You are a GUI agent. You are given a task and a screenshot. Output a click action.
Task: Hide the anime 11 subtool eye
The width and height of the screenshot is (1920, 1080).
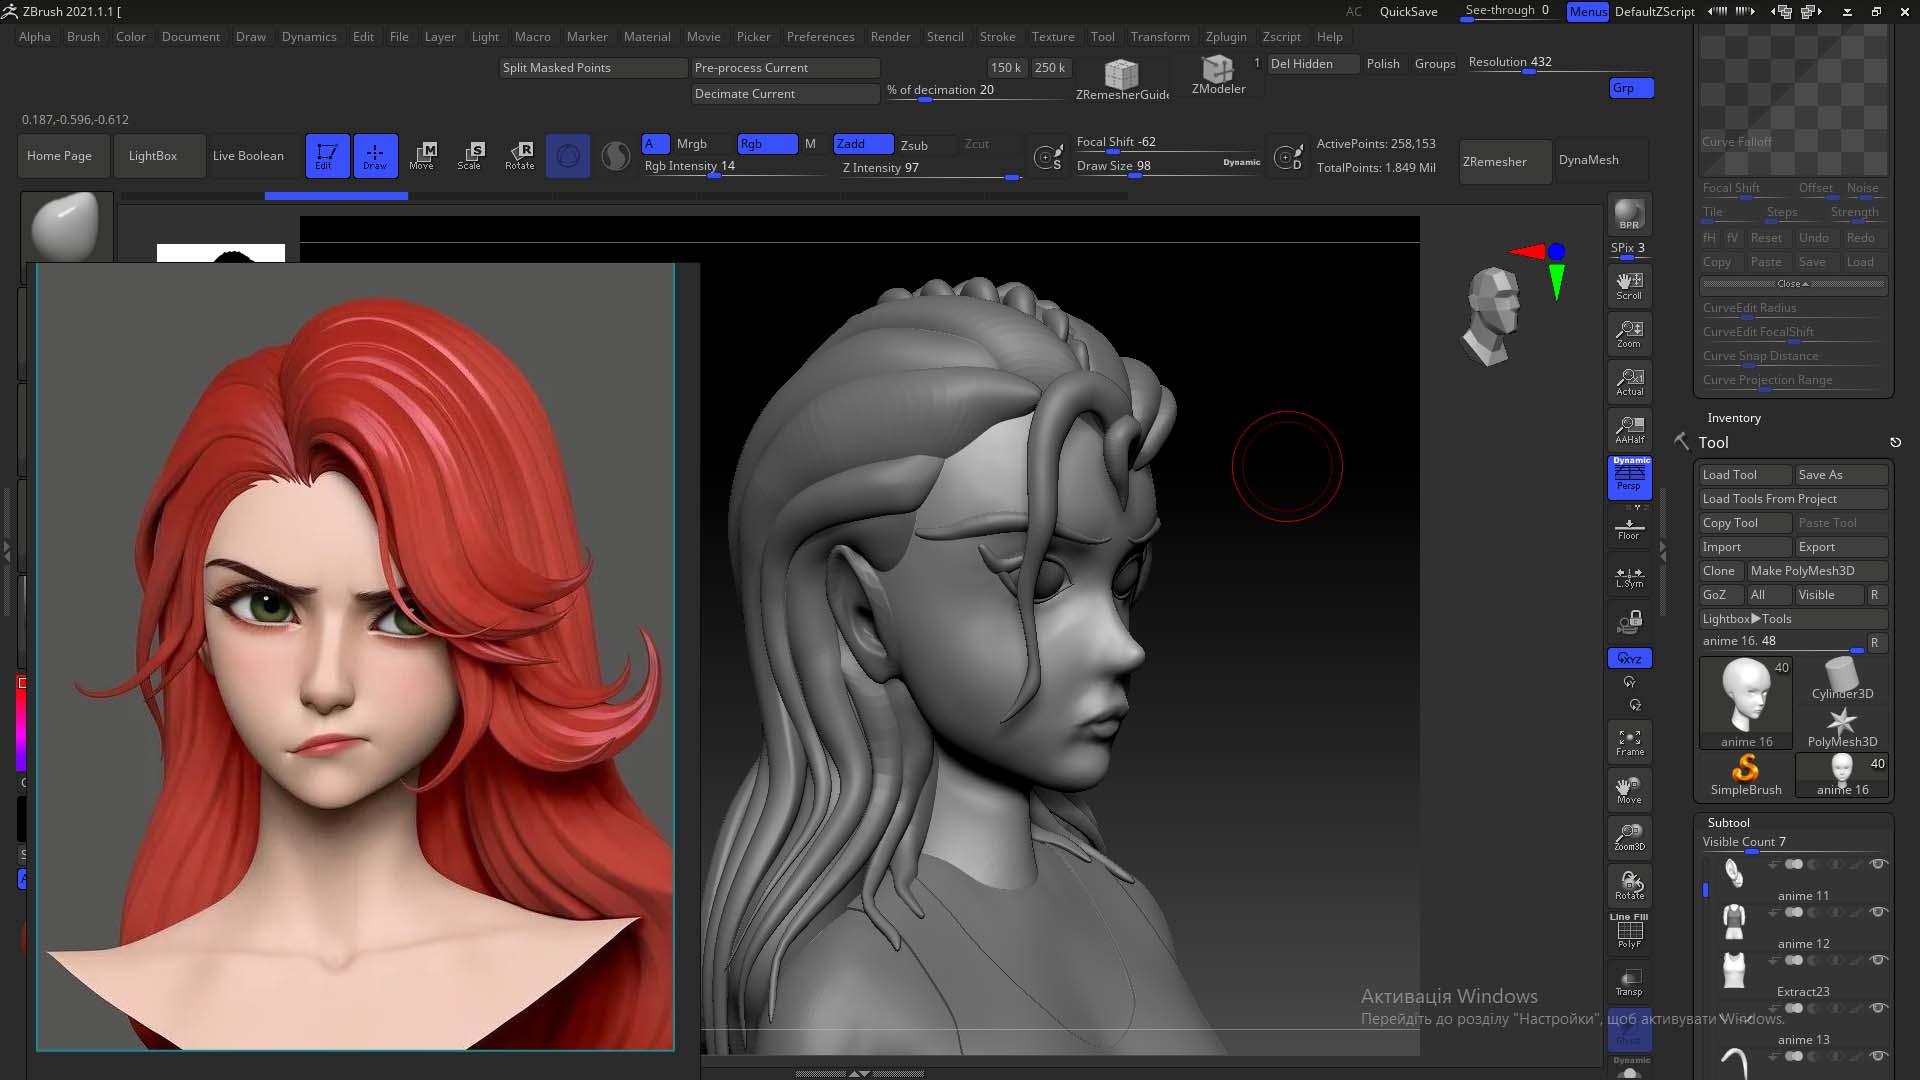tap(1878, 864)
